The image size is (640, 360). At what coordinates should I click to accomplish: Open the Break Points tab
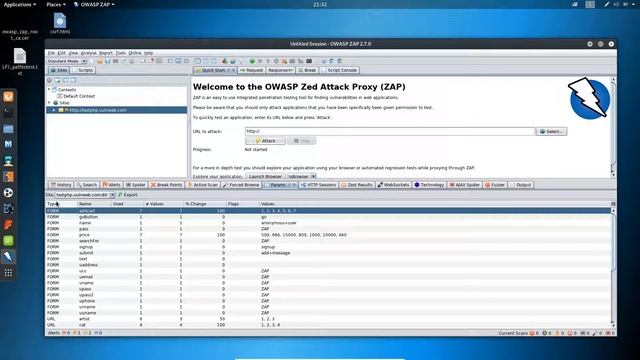167,185
